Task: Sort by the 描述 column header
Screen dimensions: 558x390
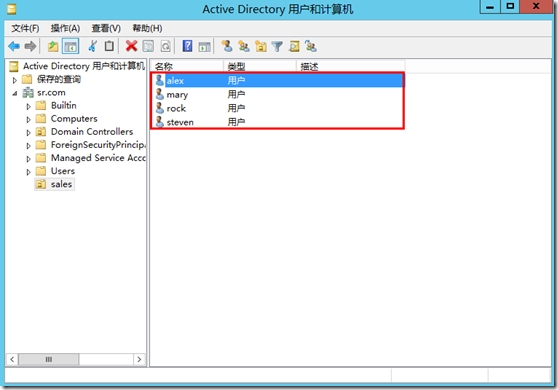Action: coord(351,66)
